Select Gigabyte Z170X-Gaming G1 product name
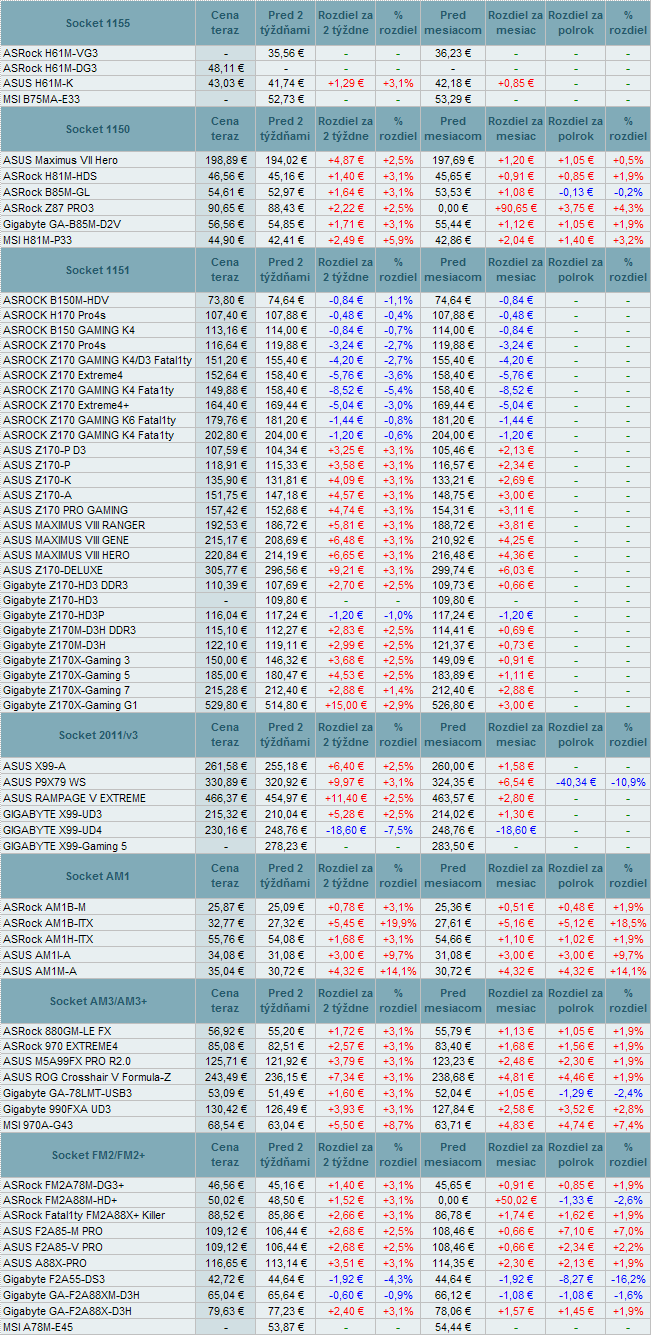Viewport: 651px width, 1335px height. click(70, 705)
